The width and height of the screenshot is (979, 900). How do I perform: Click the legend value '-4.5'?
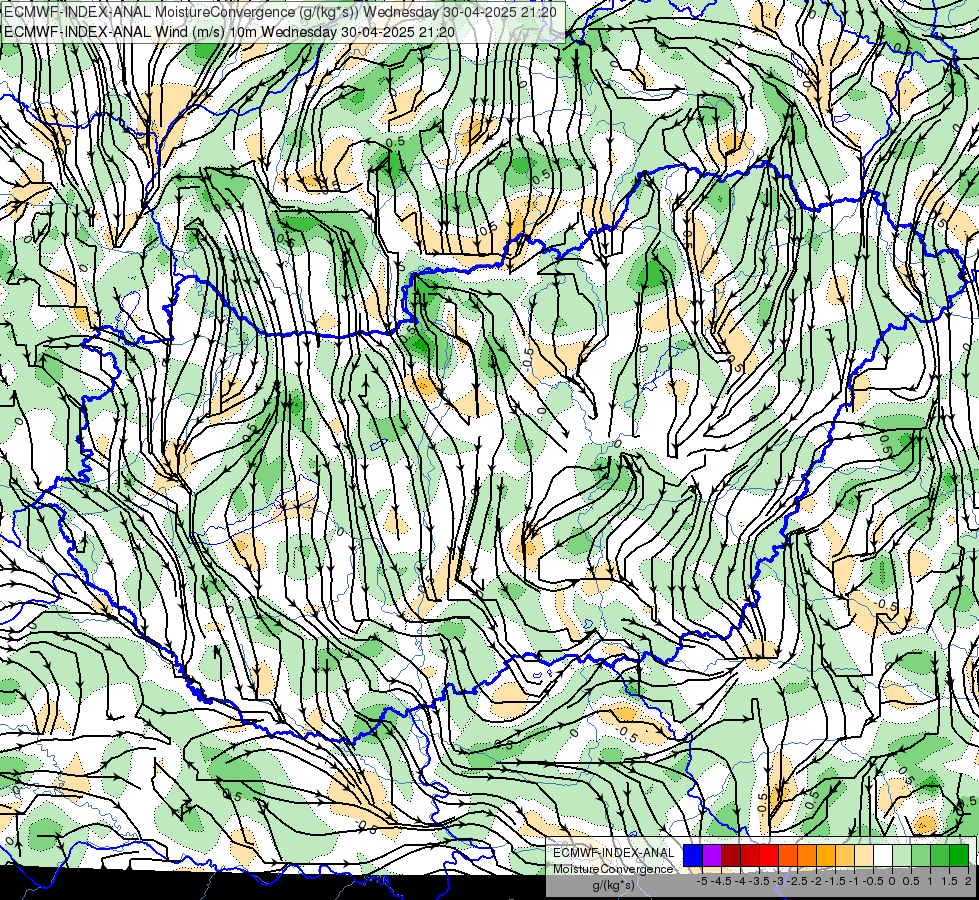coord(723,881)
